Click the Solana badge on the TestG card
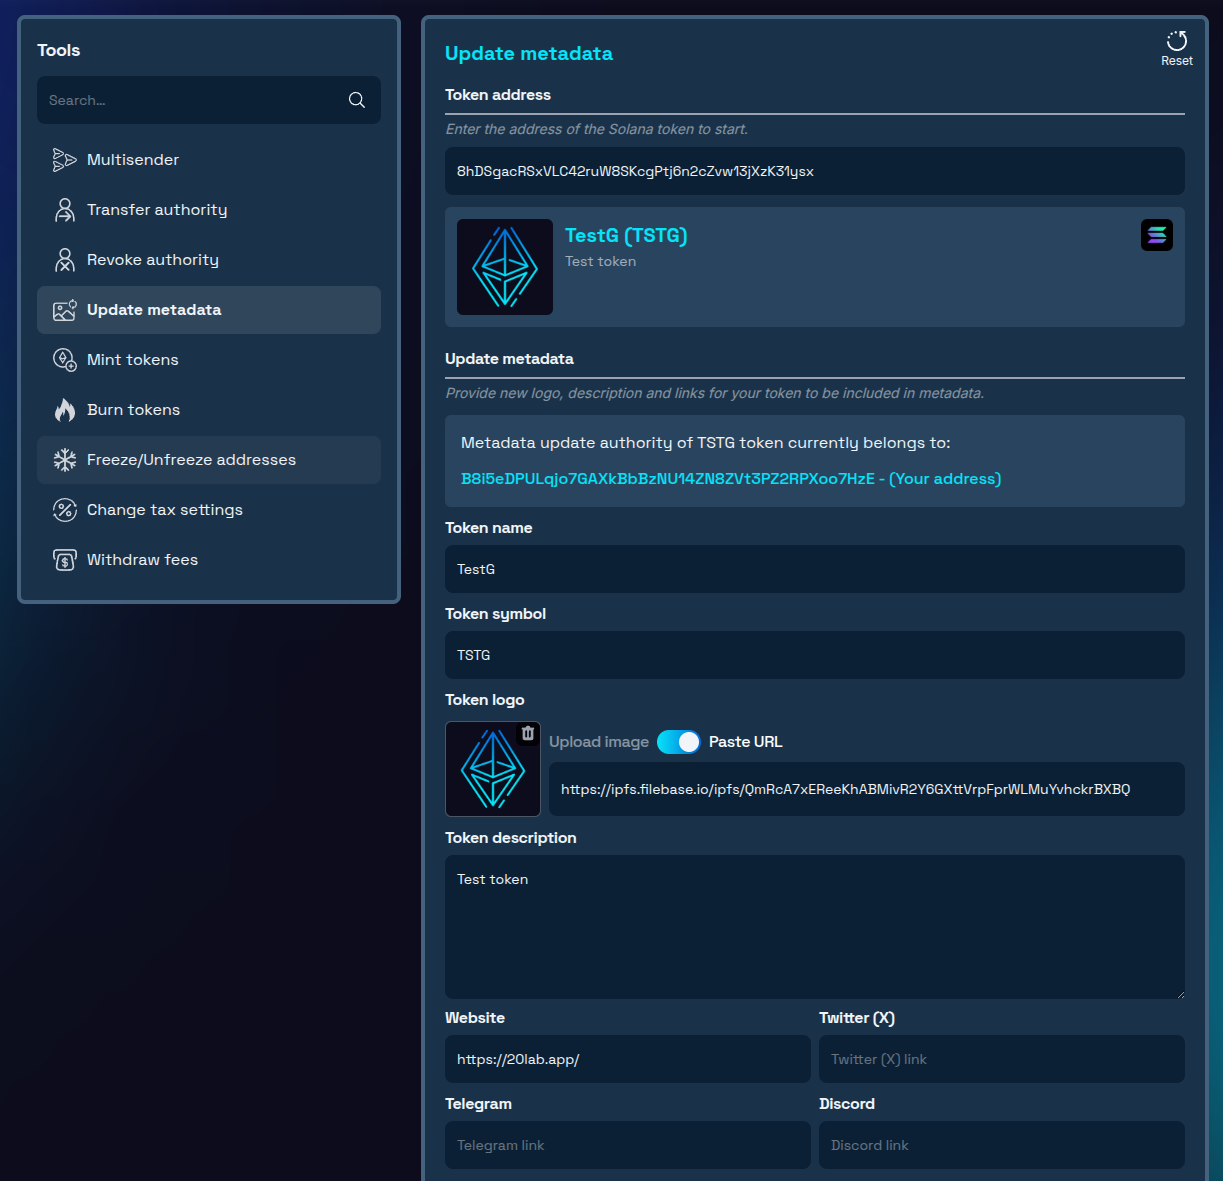Viewport: 1223px width, 1181px height. (1156, 234)
